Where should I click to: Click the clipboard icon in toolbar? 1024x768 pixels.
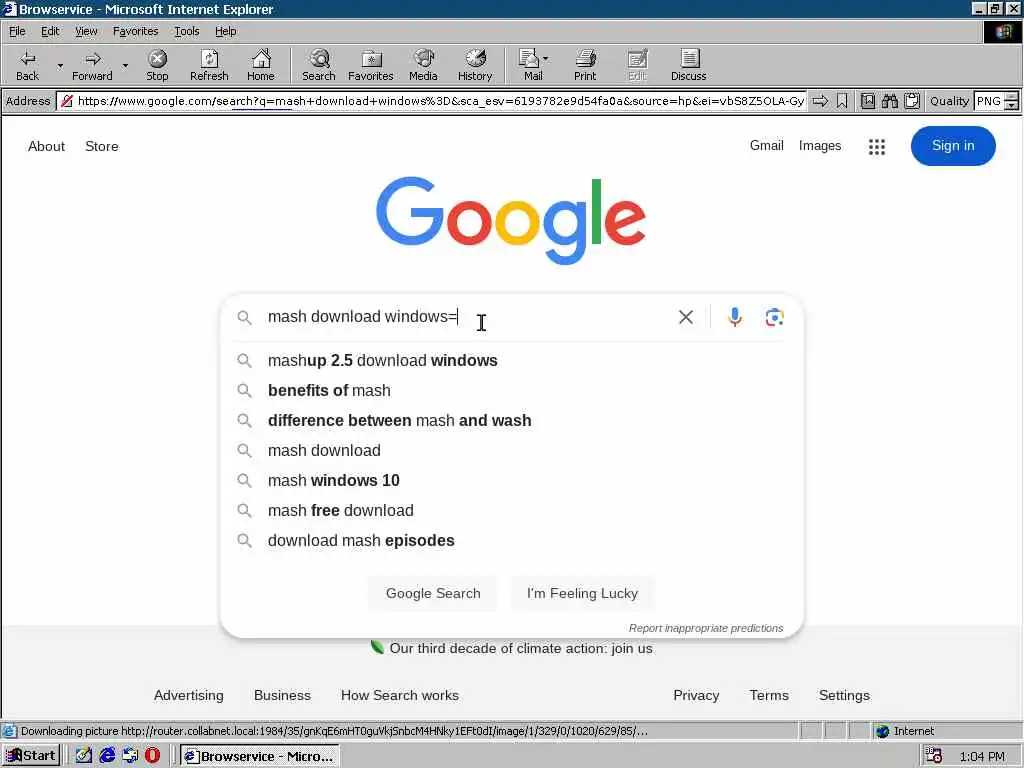click(912, 101)
